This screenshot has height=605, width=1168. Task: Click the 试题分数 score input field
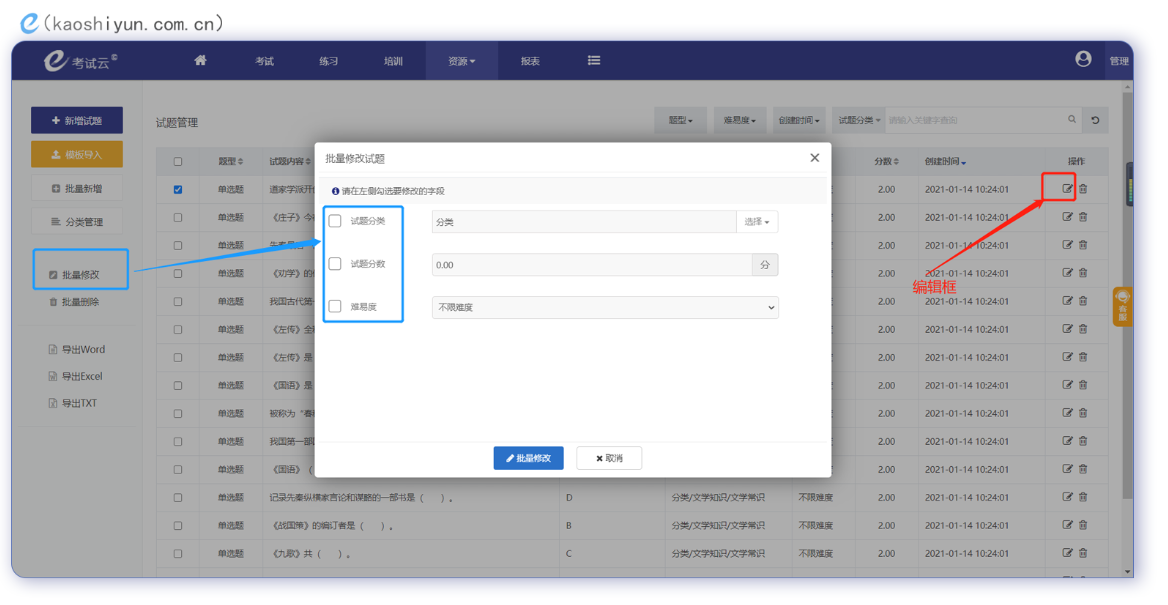[592, 265]
